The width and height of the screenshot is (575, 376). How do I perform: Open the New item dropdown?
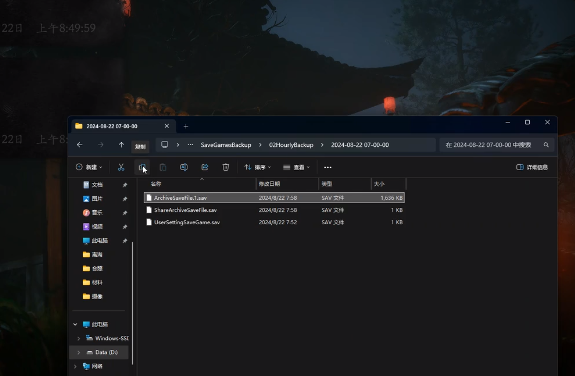pyautogui.click(x=89, y=167)
